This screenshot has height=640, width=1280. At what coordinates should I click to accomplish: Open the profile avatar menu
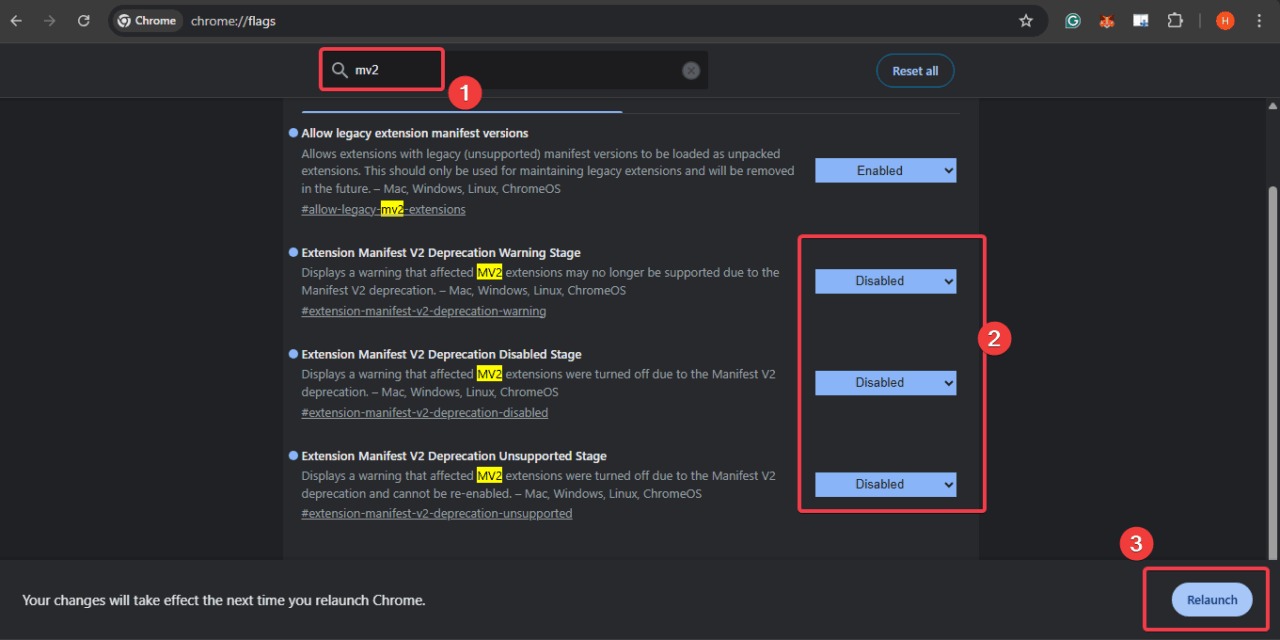[x=1225, y=21]
